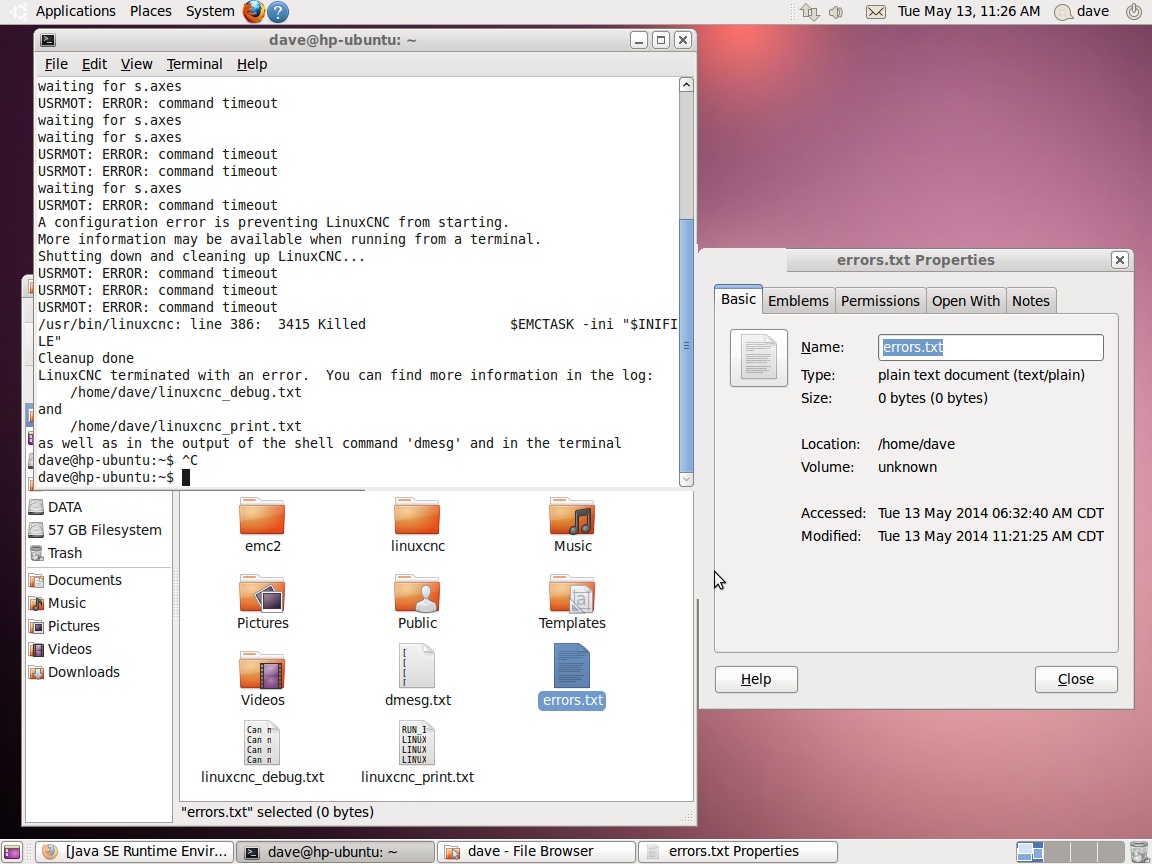Screen dimensions: 1152x864
Task: Select the dmesg.txt file
Action: tap(417, 677)
